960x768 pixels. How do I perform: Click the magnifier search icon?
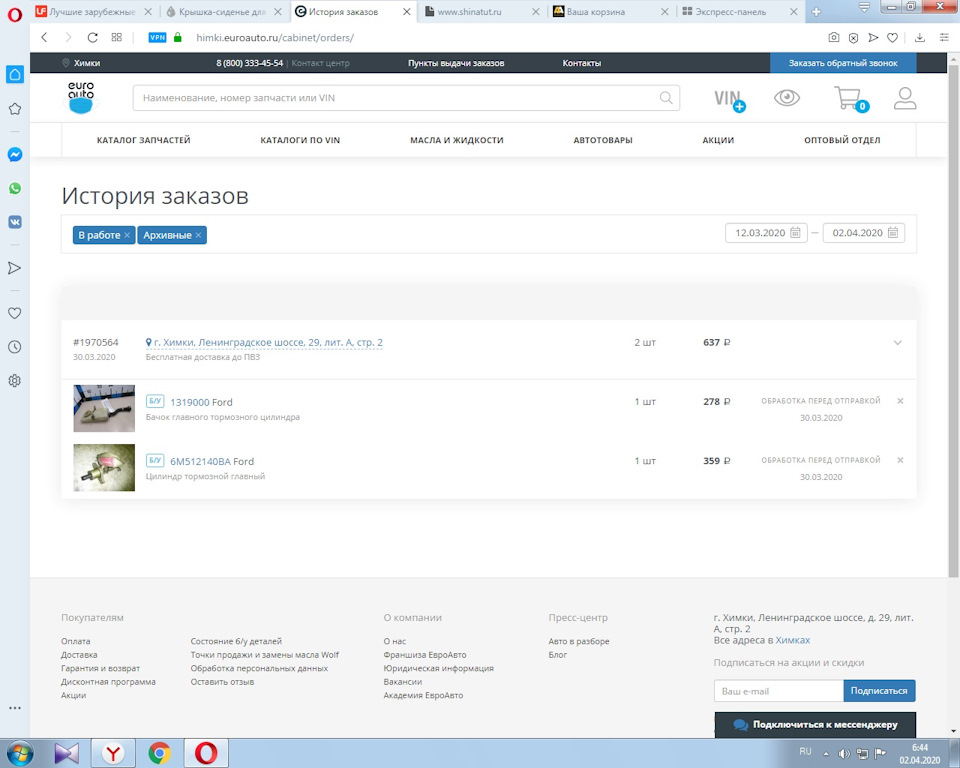666,98
